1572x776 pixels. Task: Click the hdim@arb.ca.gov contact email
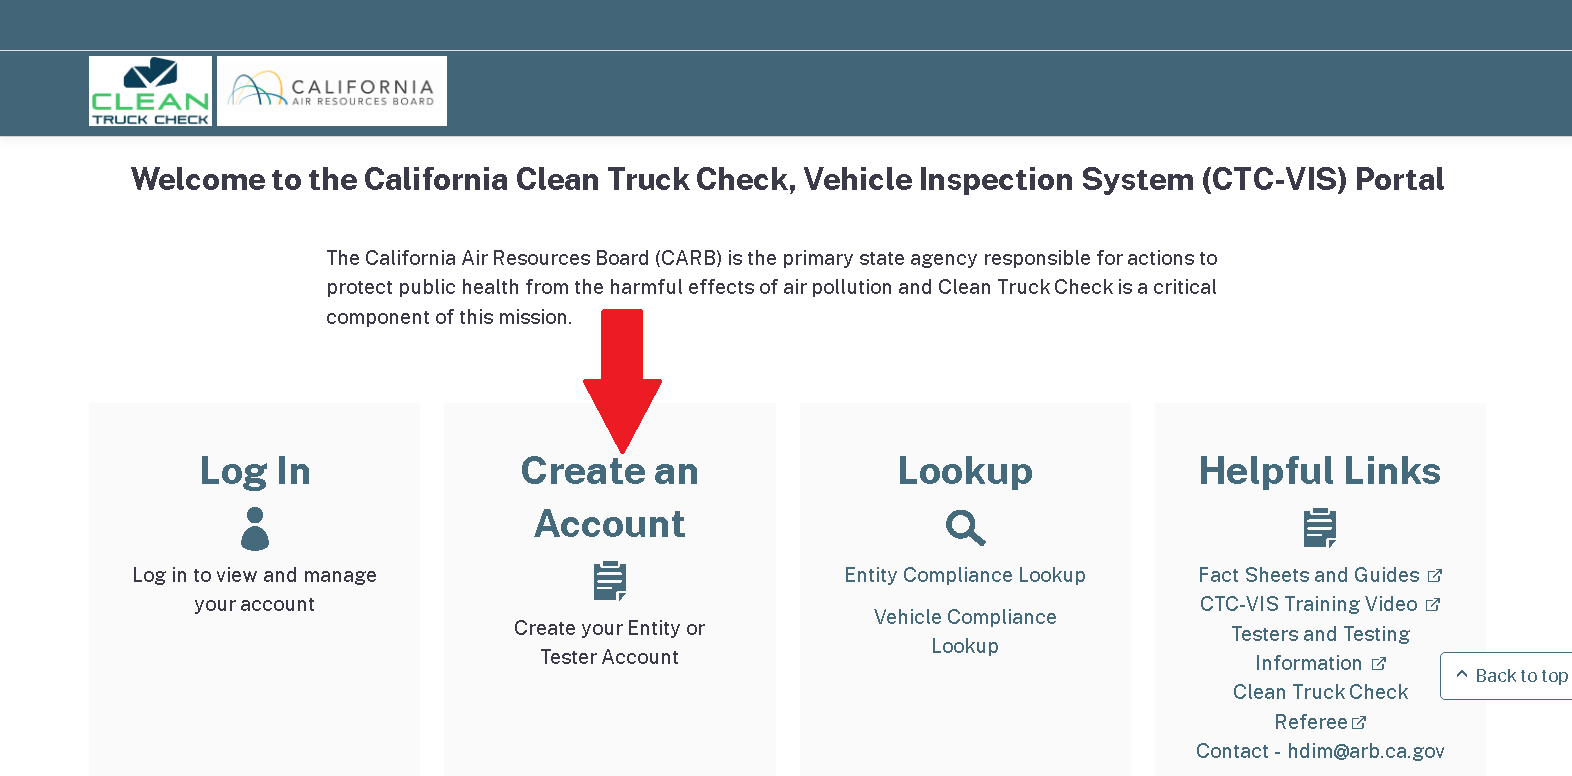1366,751
